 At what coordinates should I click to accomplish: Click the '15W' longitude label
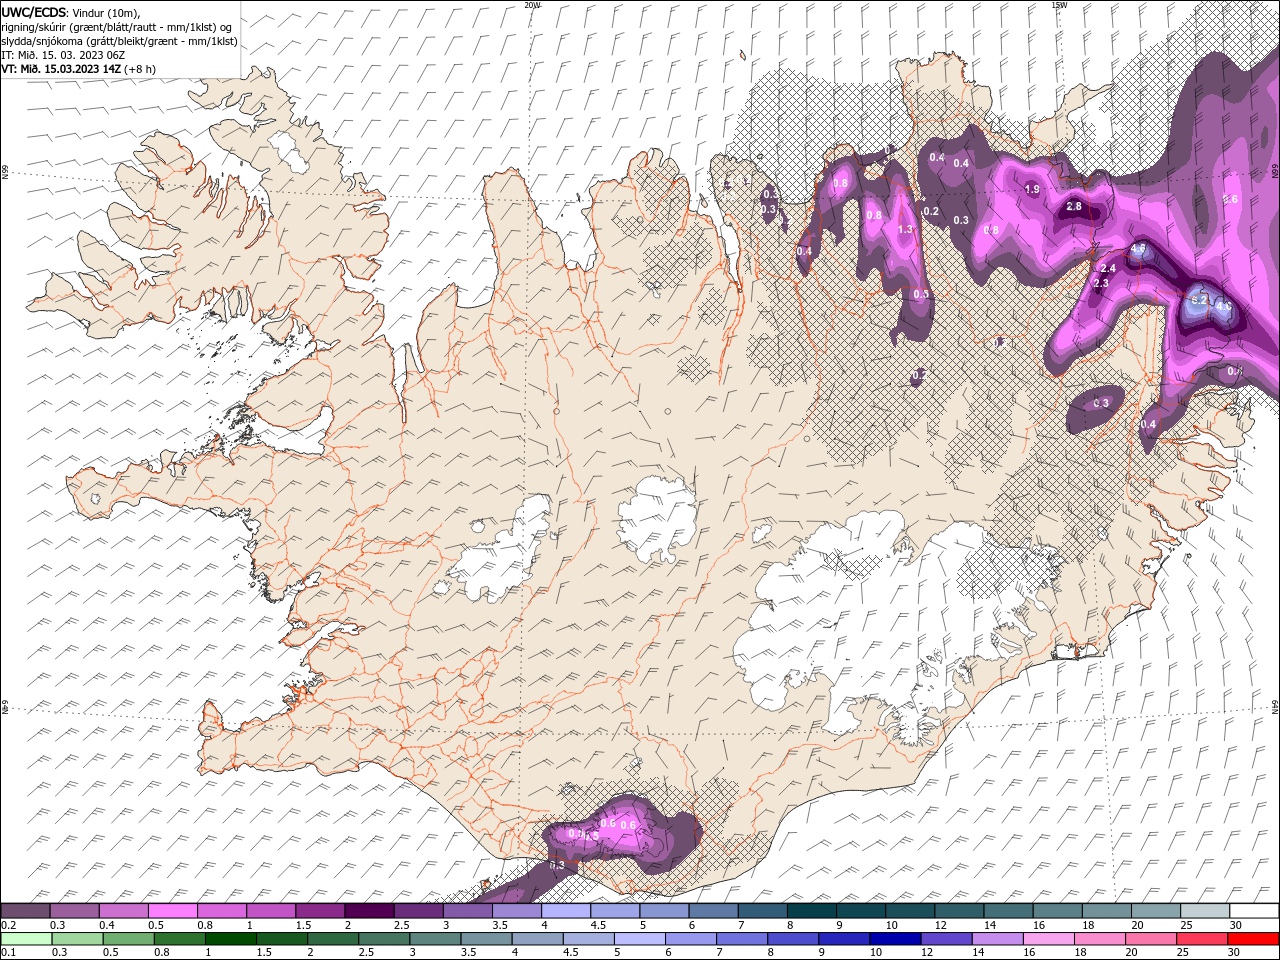[1058, 5]
